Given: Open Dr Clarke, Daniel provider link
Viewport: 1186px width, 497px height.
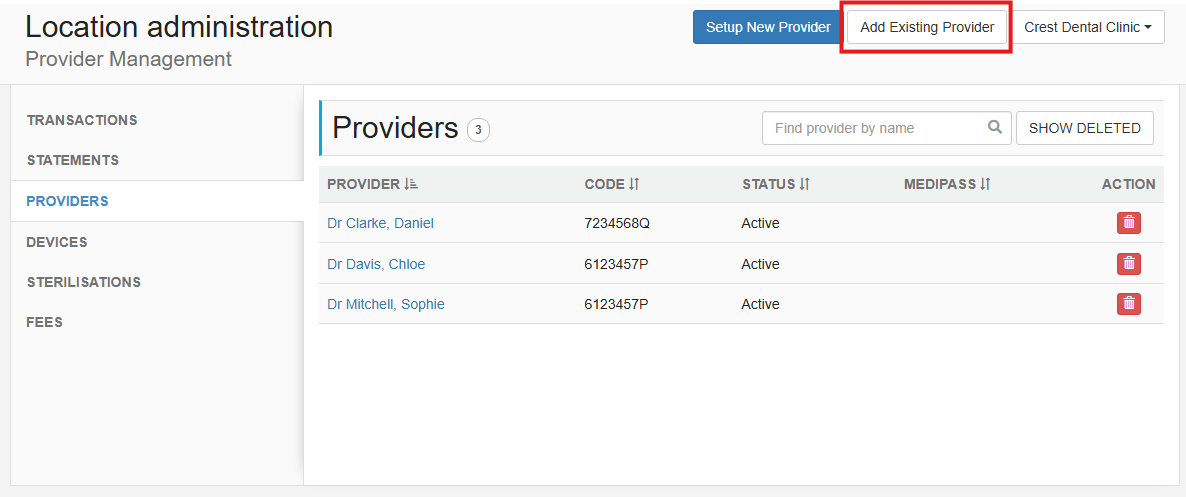Looking at the screenshot, I should click(x=380, y=223).
